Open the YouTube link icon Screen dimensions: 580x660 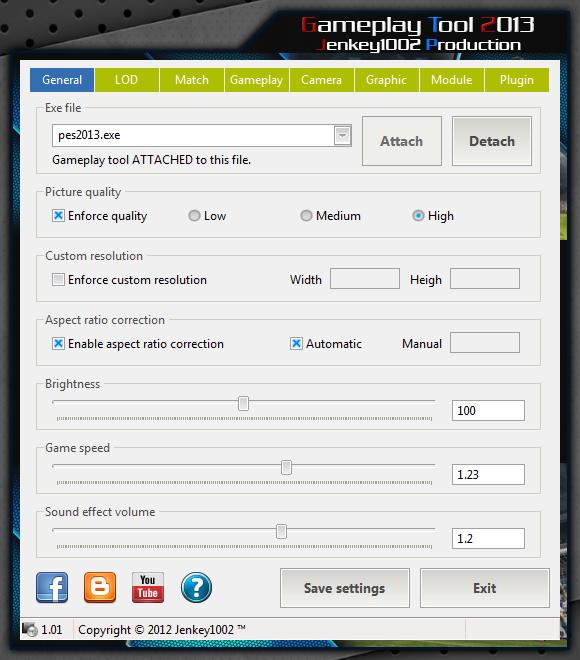(x=148, y=587)
